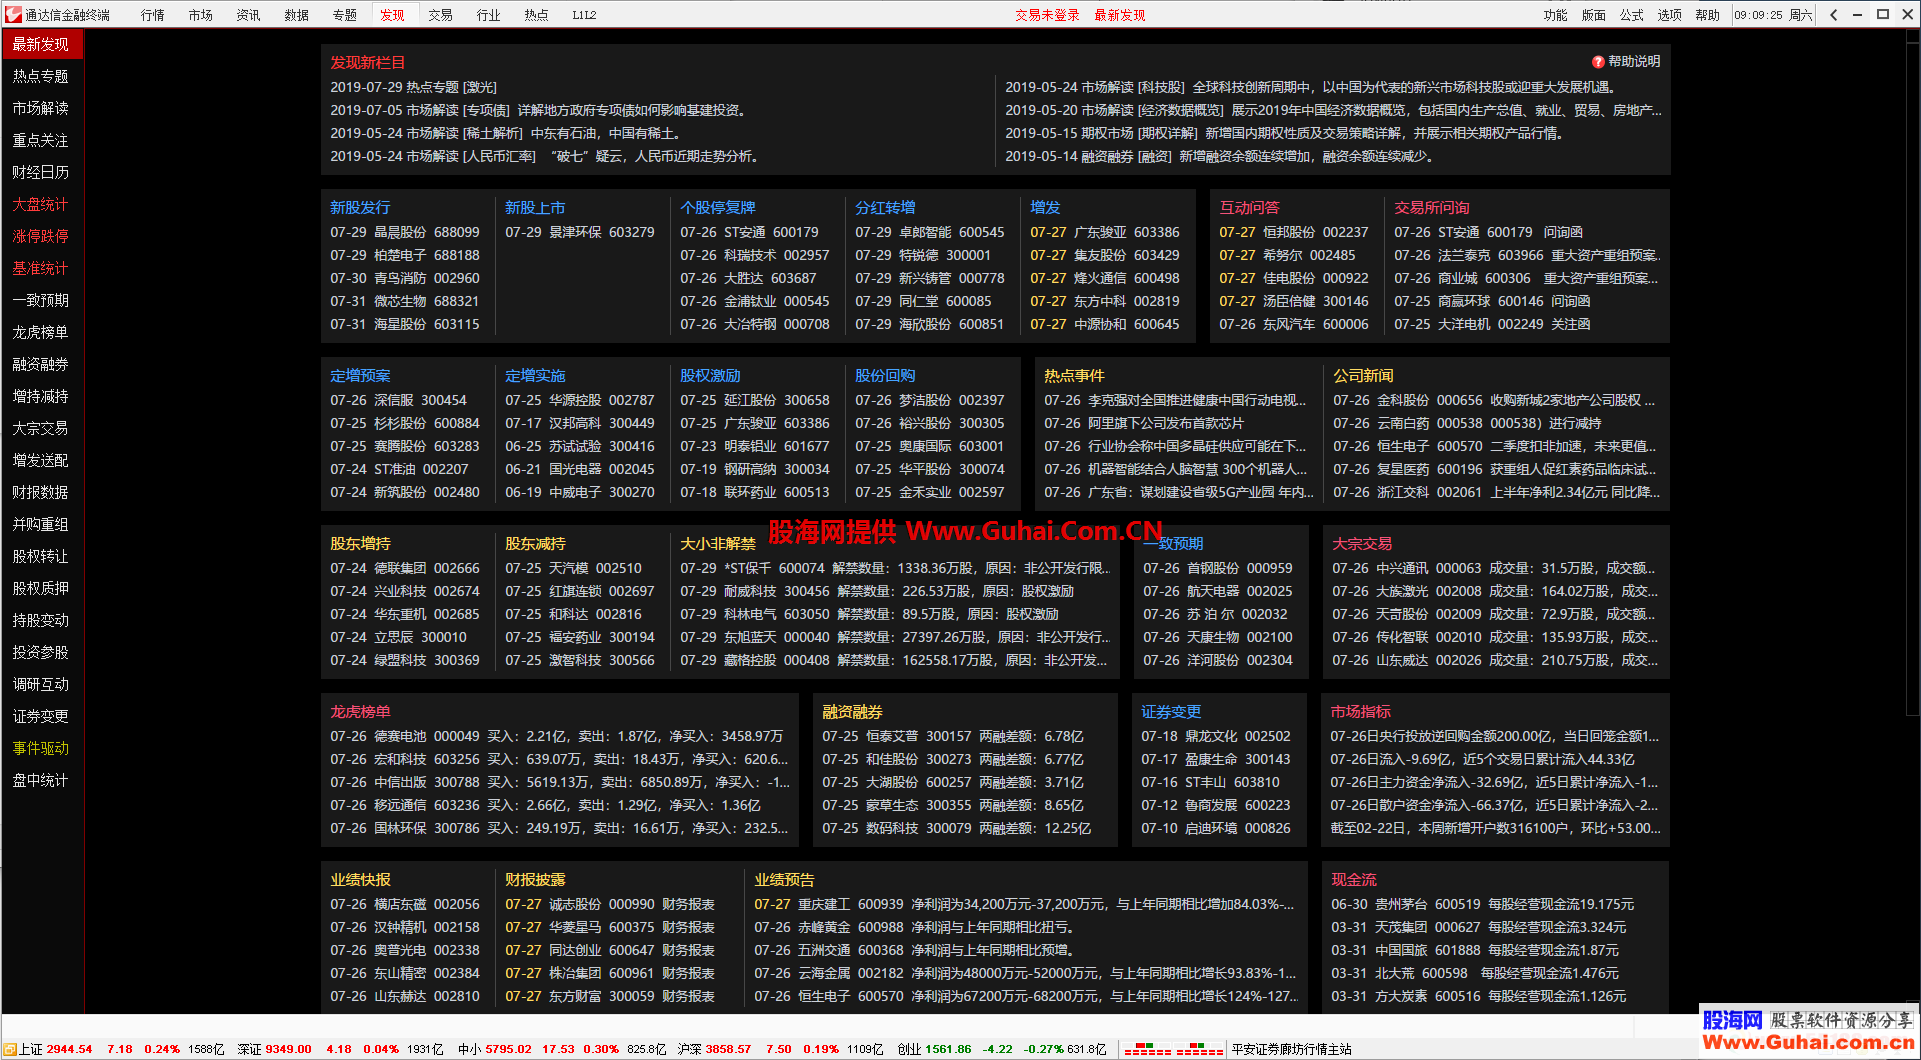This screenshot has height=1060, width=1921.
Task: Open the 市场 menu
Action: [x=201, y=15]
